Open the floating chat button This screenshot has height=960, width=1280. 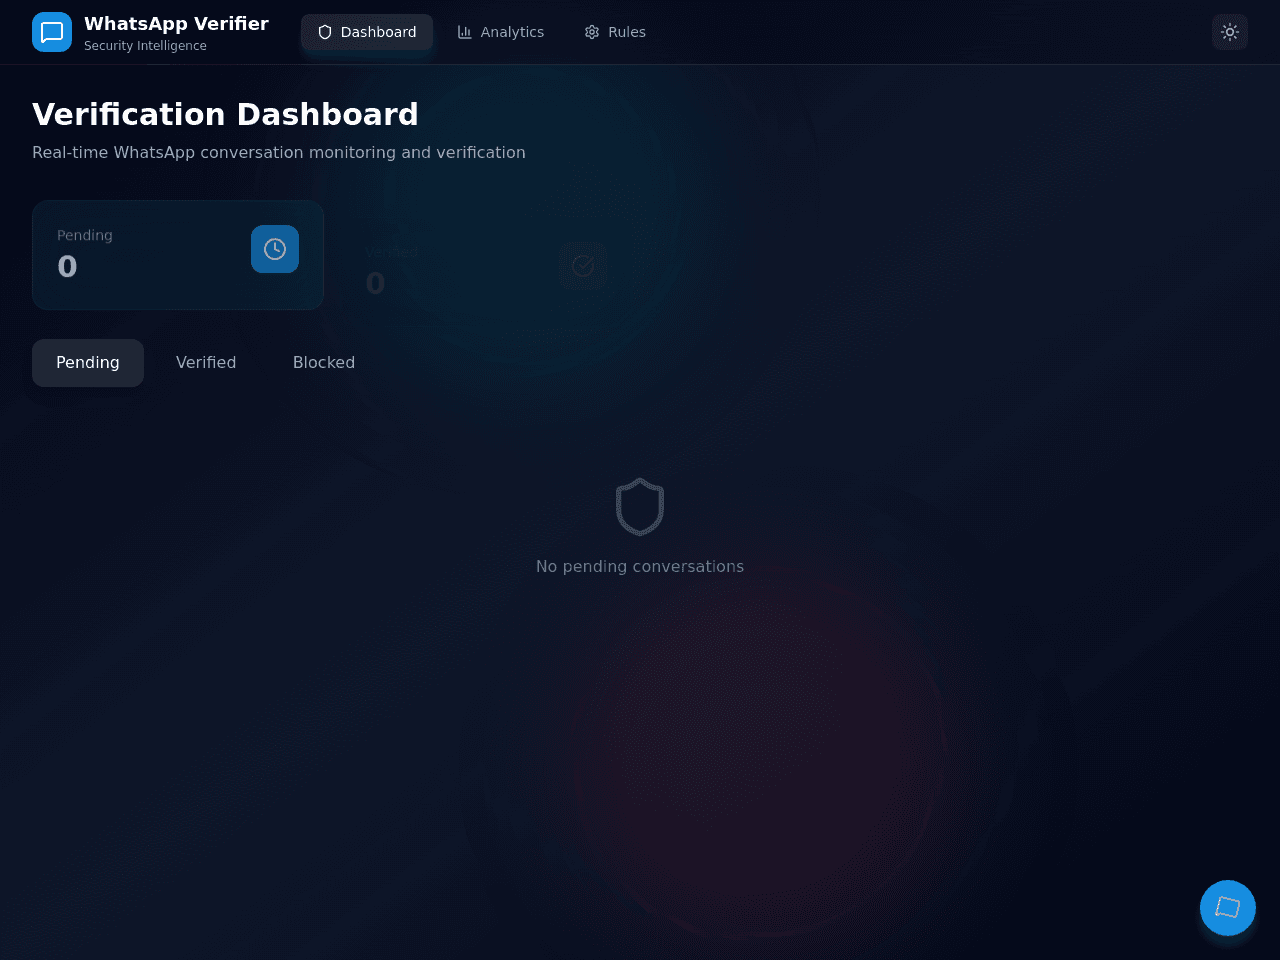pos(1228,908)
